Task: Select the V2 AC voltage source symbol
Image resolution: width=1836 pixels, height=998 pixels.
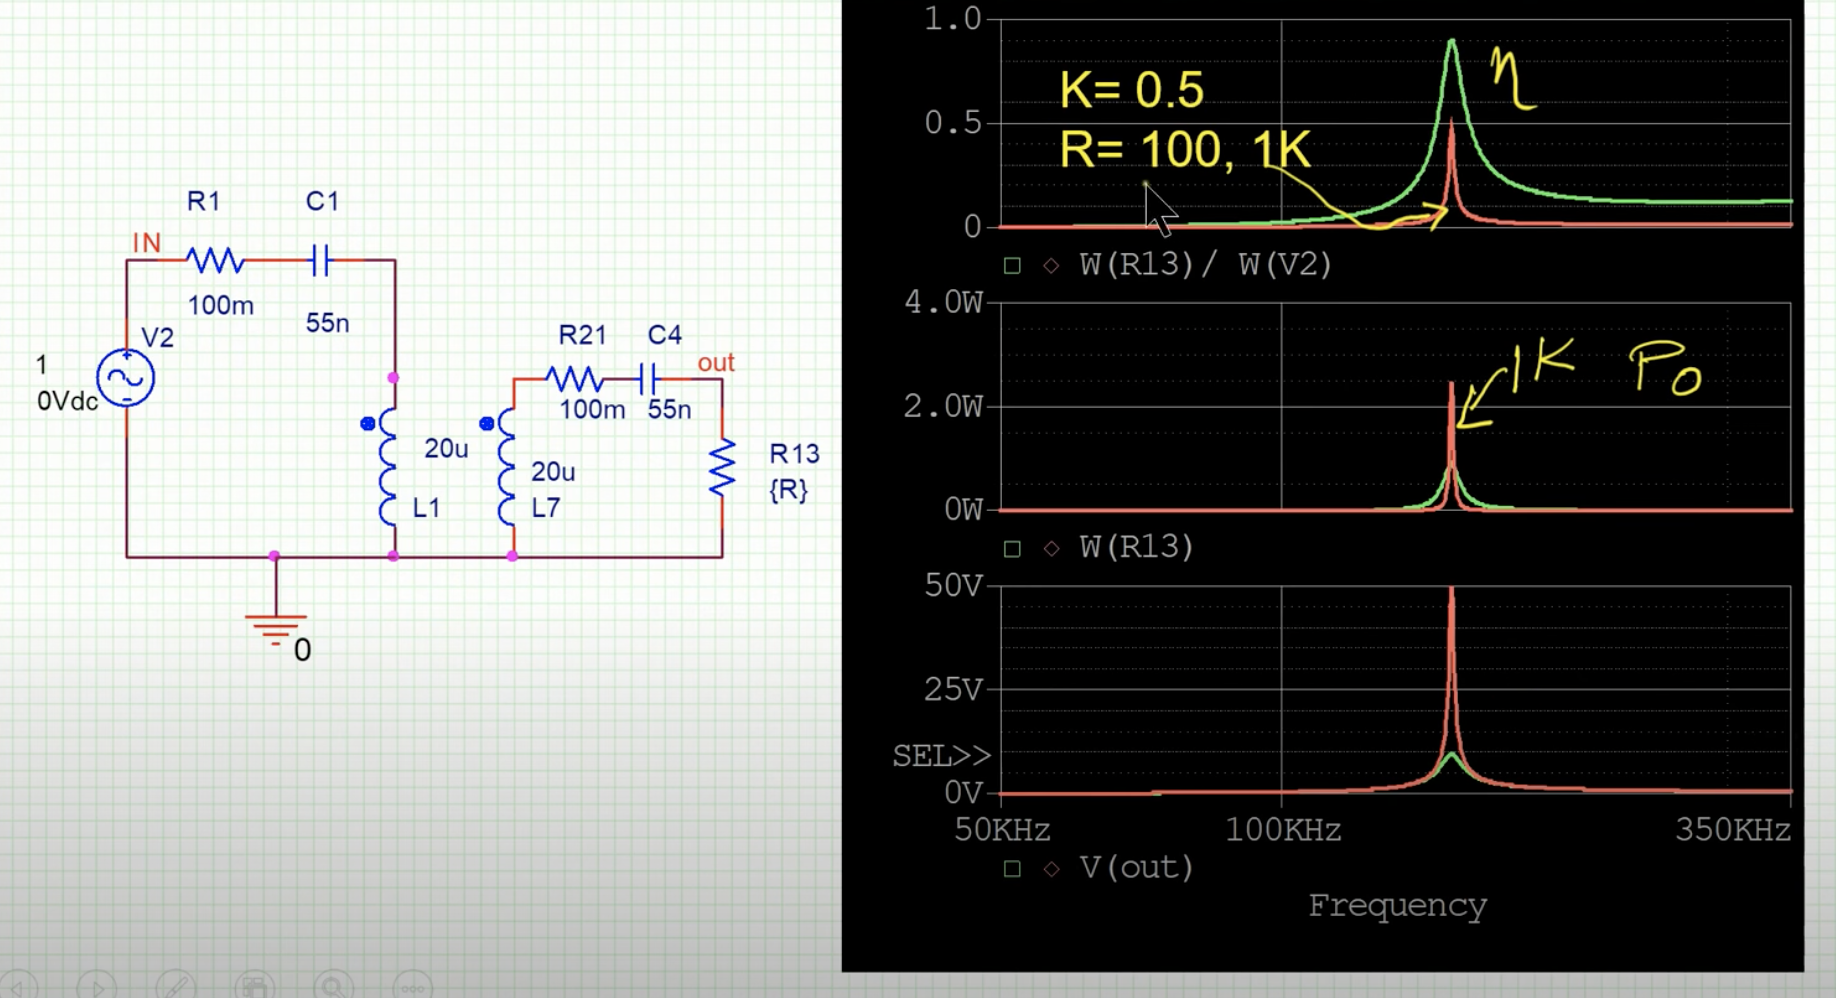Action: point(126,378)
